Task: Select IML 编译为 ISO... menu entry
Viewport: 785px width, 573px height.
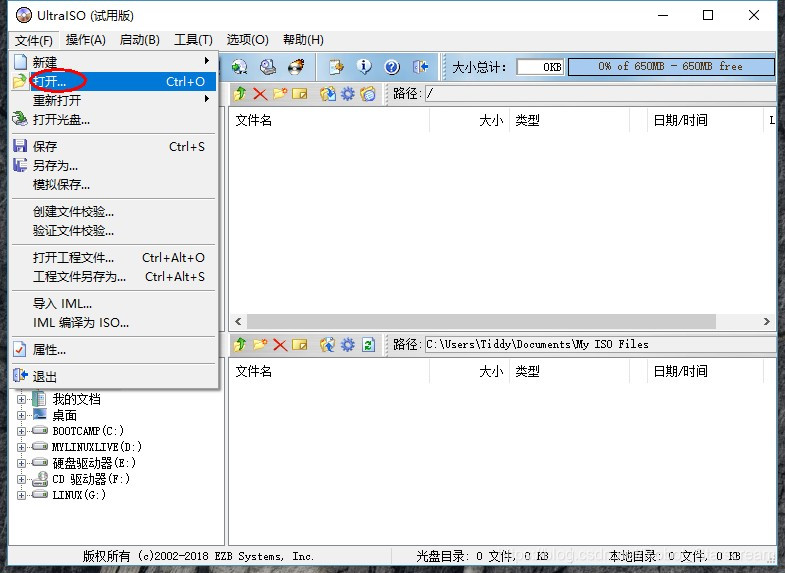Action: [114, 322]
